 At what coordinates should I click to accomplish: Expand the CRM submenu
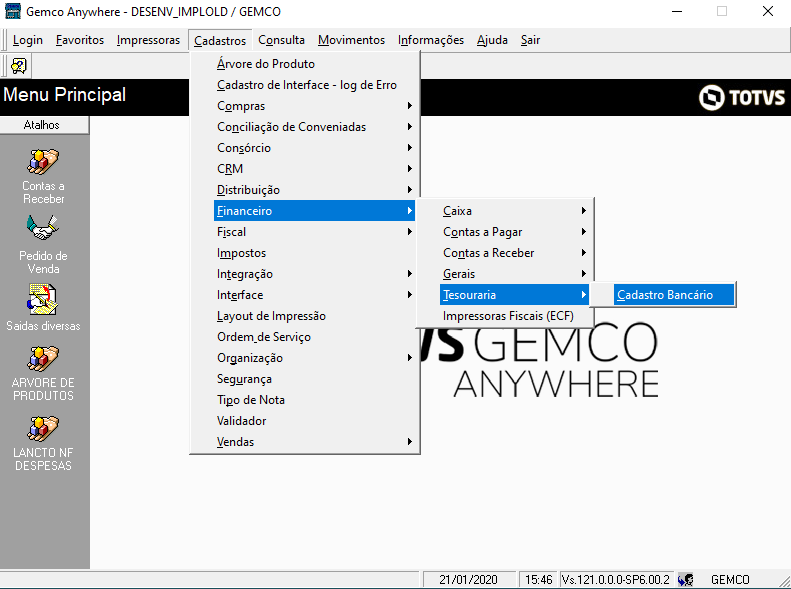point(314,169)
